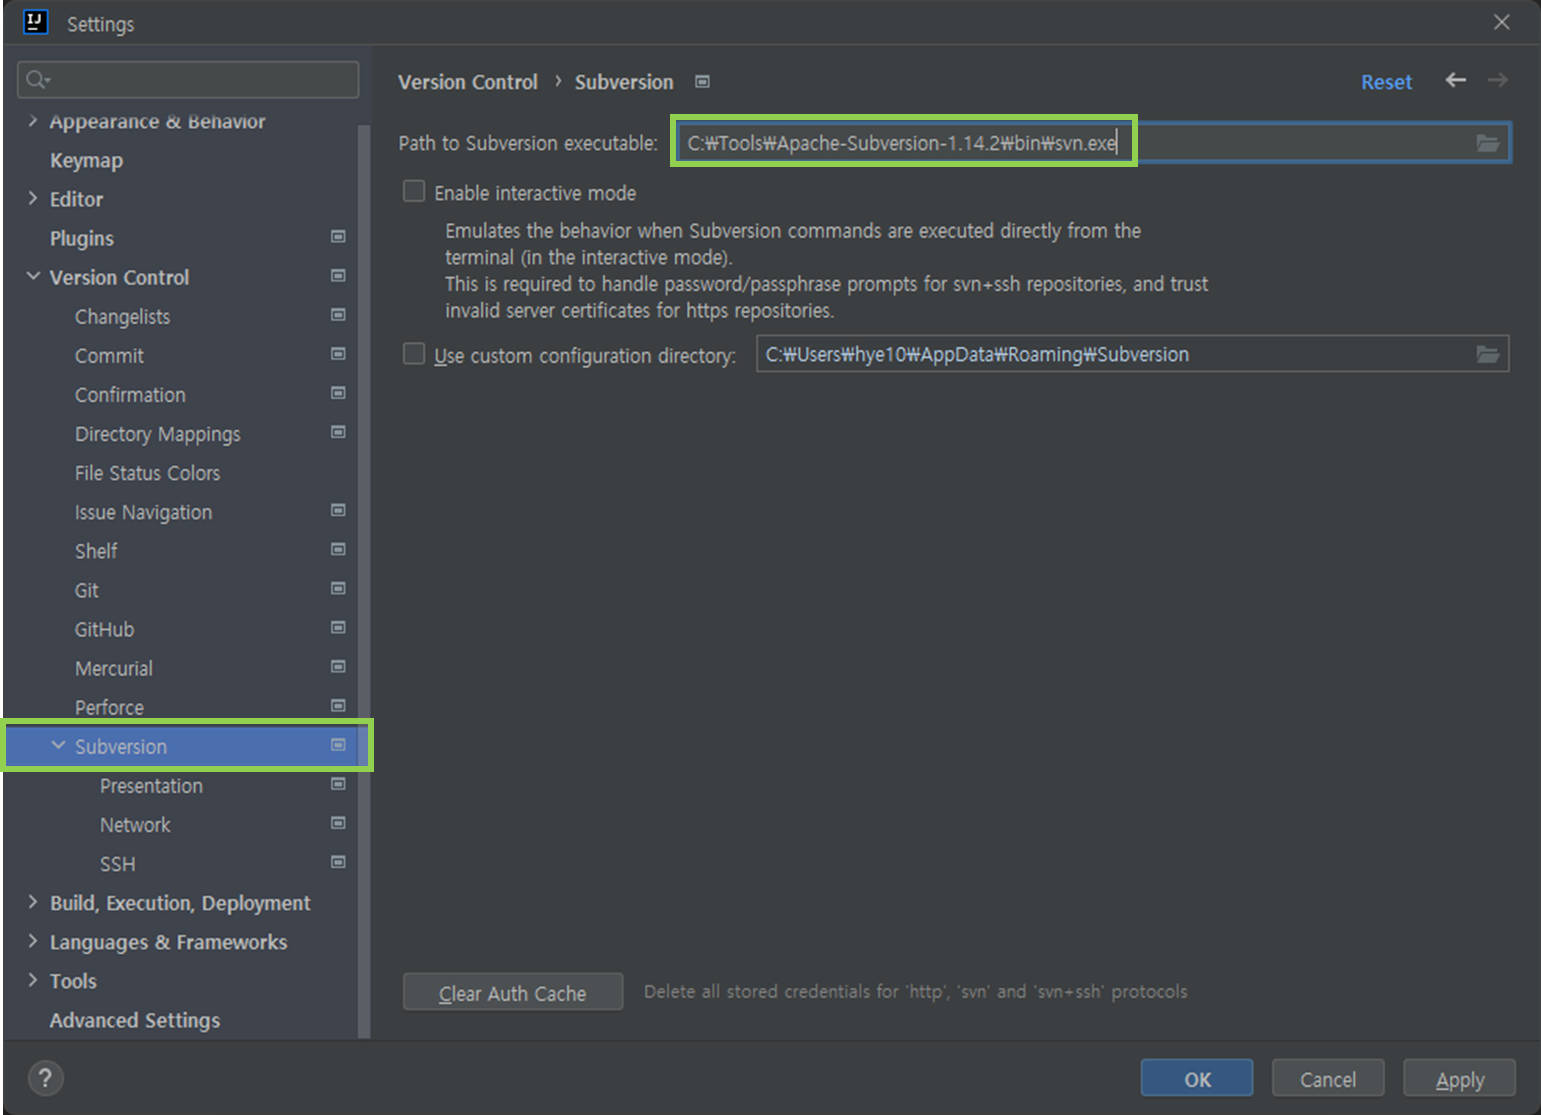This screenshot has width=1541, height=1115.
Task: Open Advanced Settings page
Action: (135, 1020)
